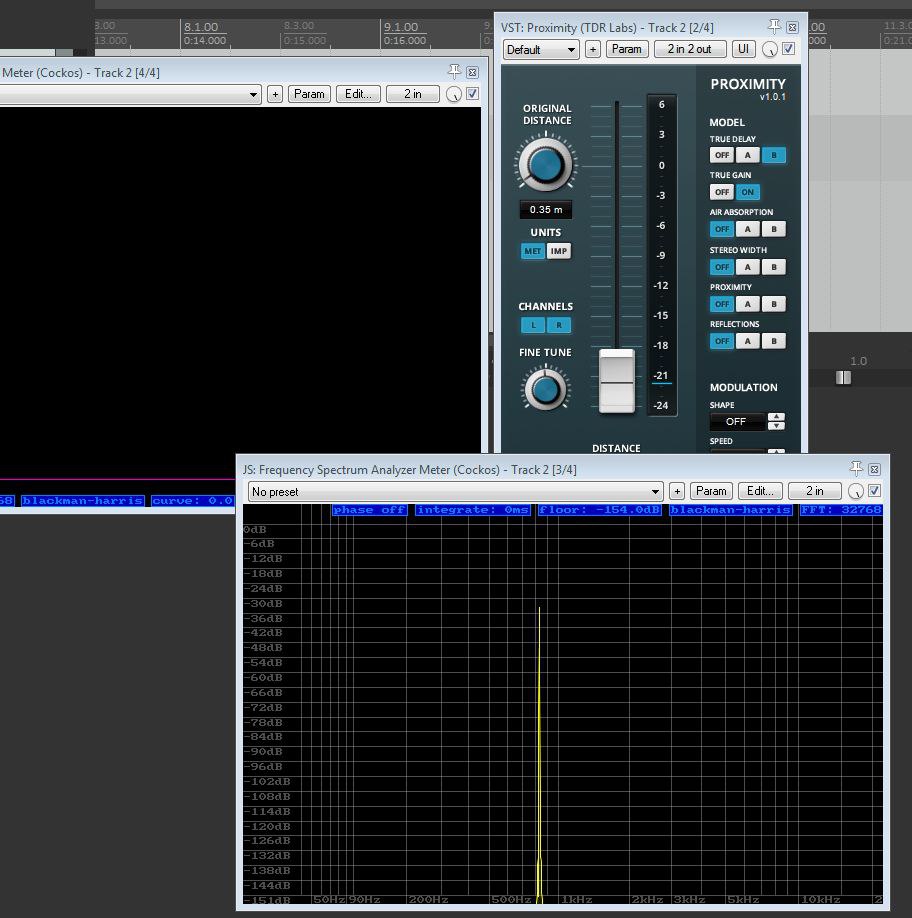Click the Edit button in Spectrum Analyzer
912x918 pixels.
coord(760,491)
